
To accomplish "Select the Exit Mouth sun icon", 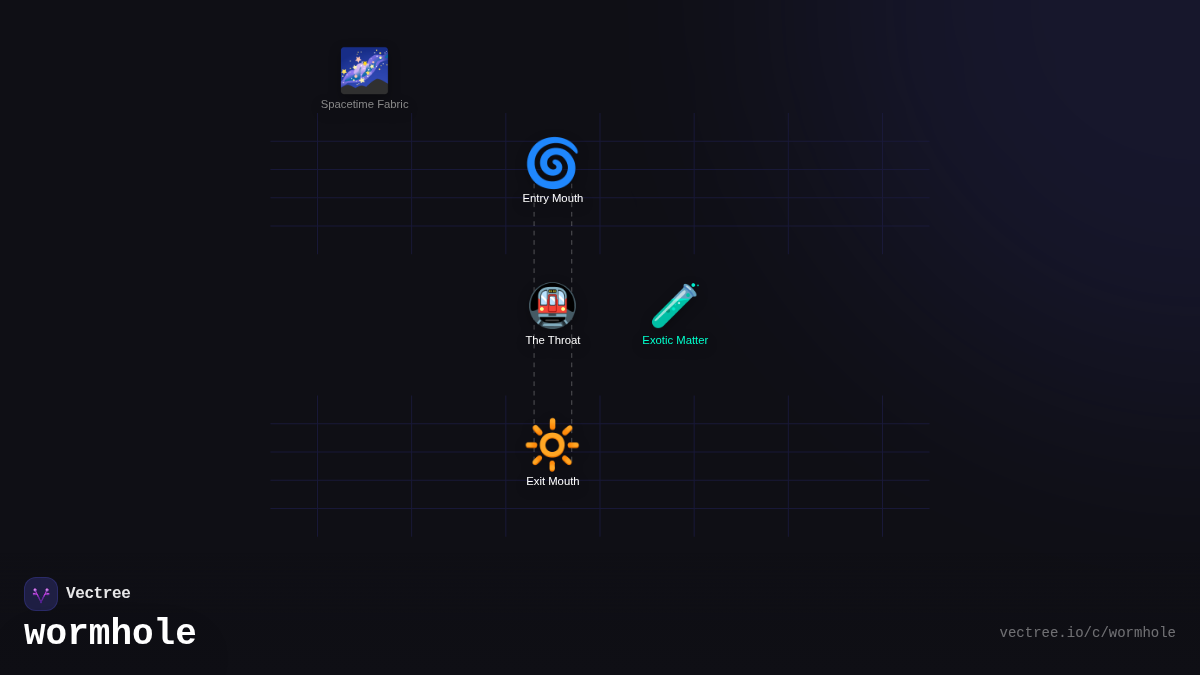I will [552, 445].
